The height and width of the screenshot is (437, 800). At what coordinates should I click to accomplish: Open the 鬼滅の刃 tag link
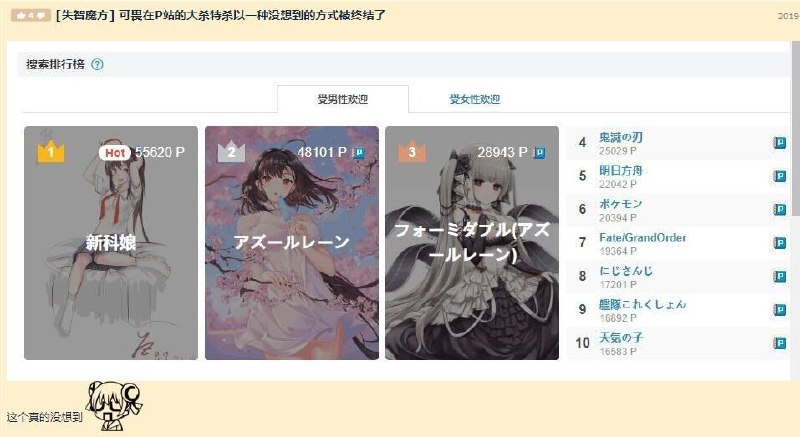click(x=620, y=137)
